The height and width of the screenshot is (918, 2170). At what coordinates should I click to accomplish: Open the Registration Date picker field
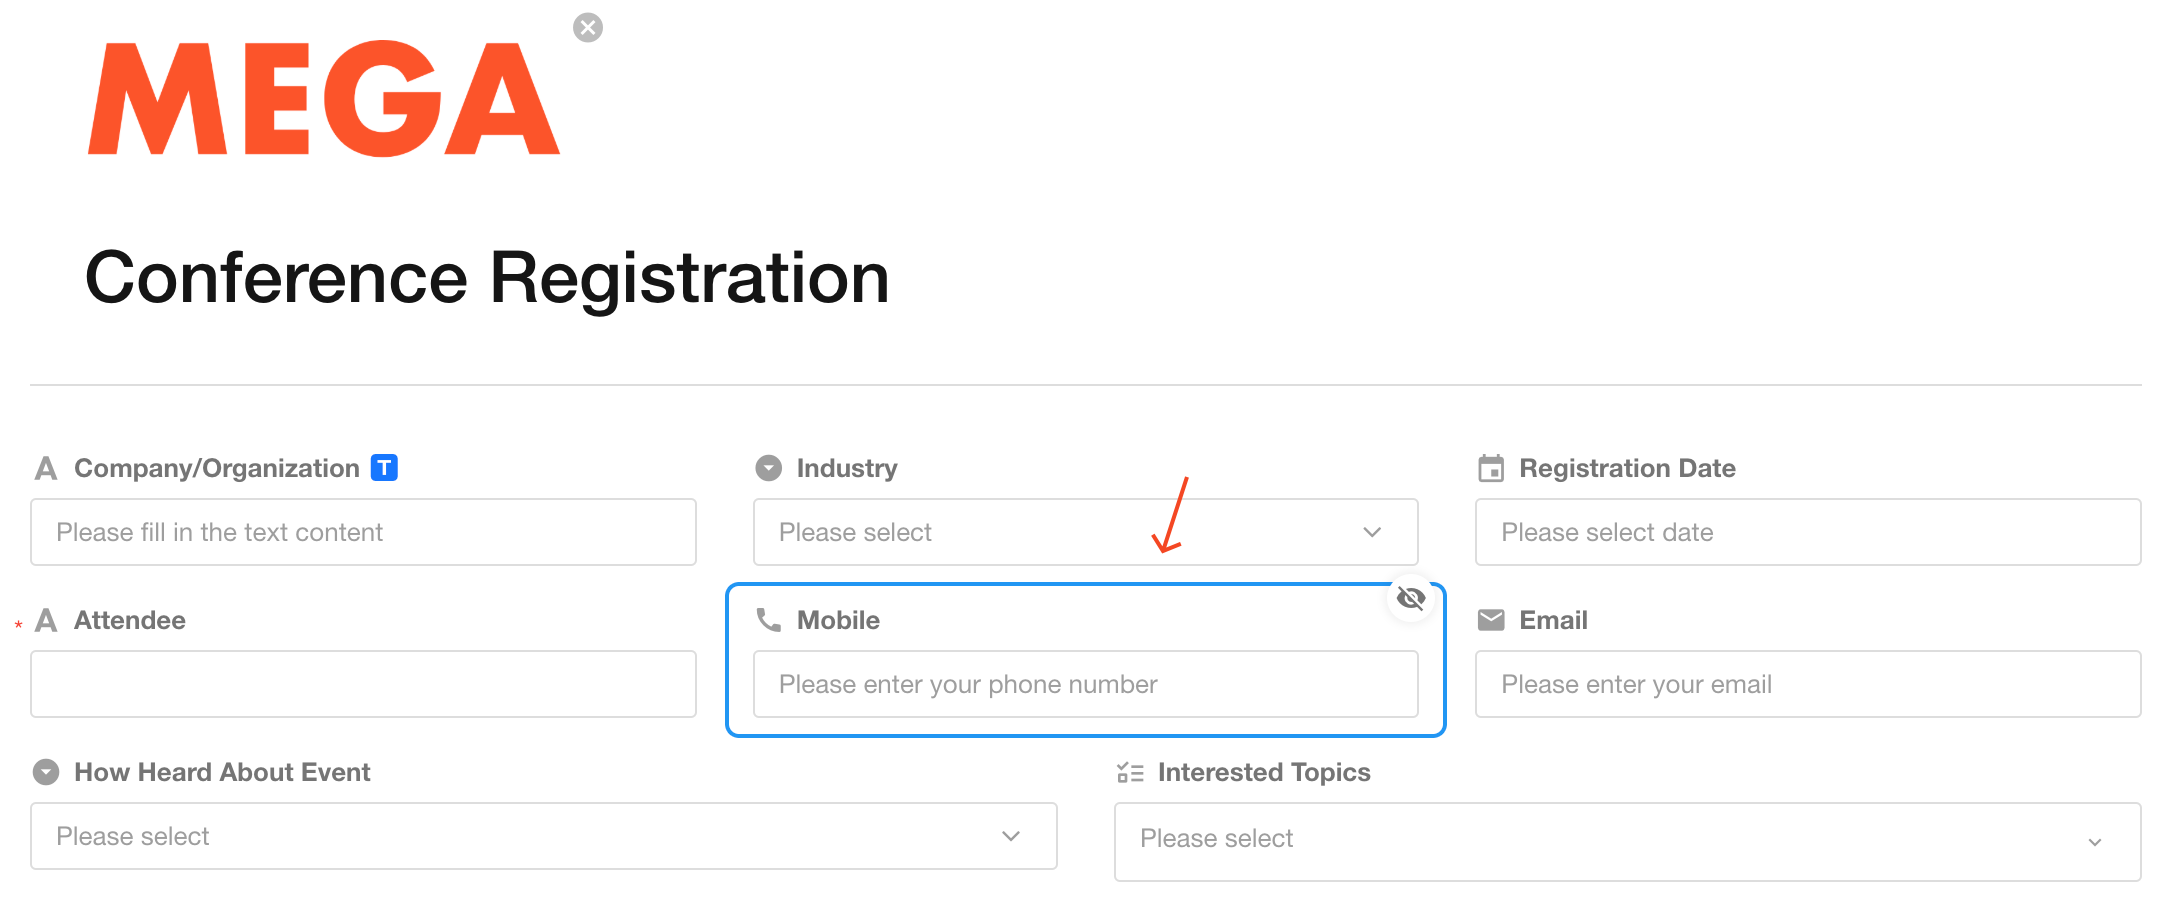1807,532
